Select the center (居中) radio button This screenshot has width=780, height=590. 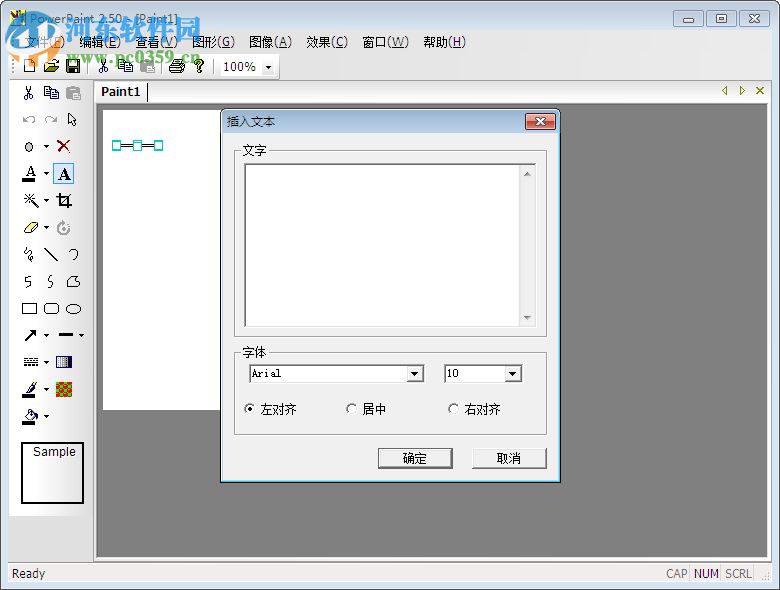tap(351, 409)
